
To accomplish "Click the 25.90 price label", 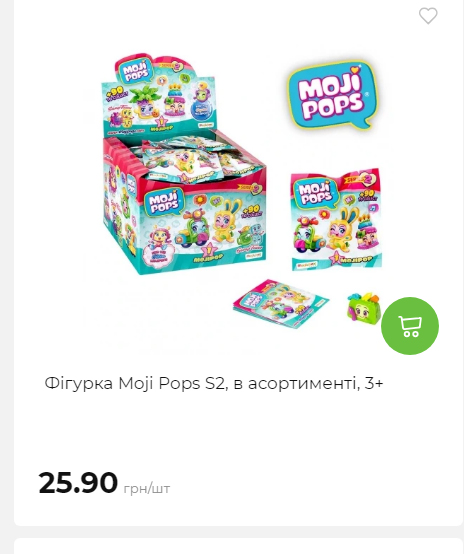I will (78, 483).
